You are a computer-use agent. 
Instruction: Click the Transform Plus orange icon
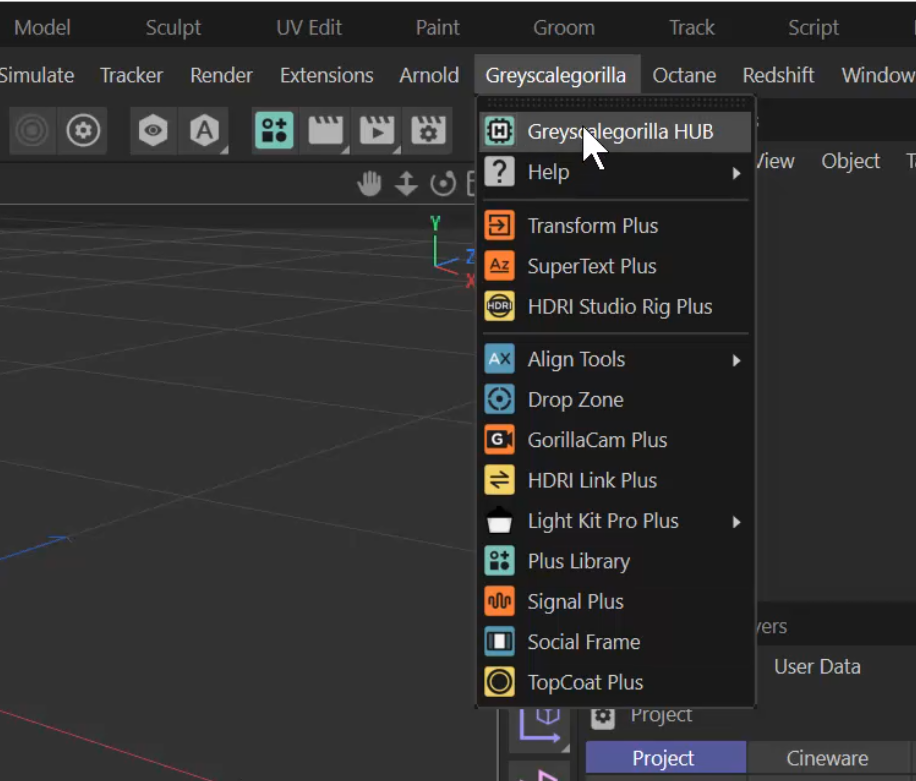click(499, 225)
